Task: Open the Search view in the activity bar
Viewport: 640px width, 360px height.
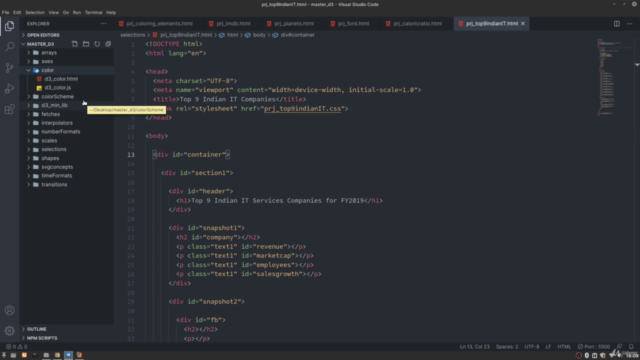Action: point(9,47)
